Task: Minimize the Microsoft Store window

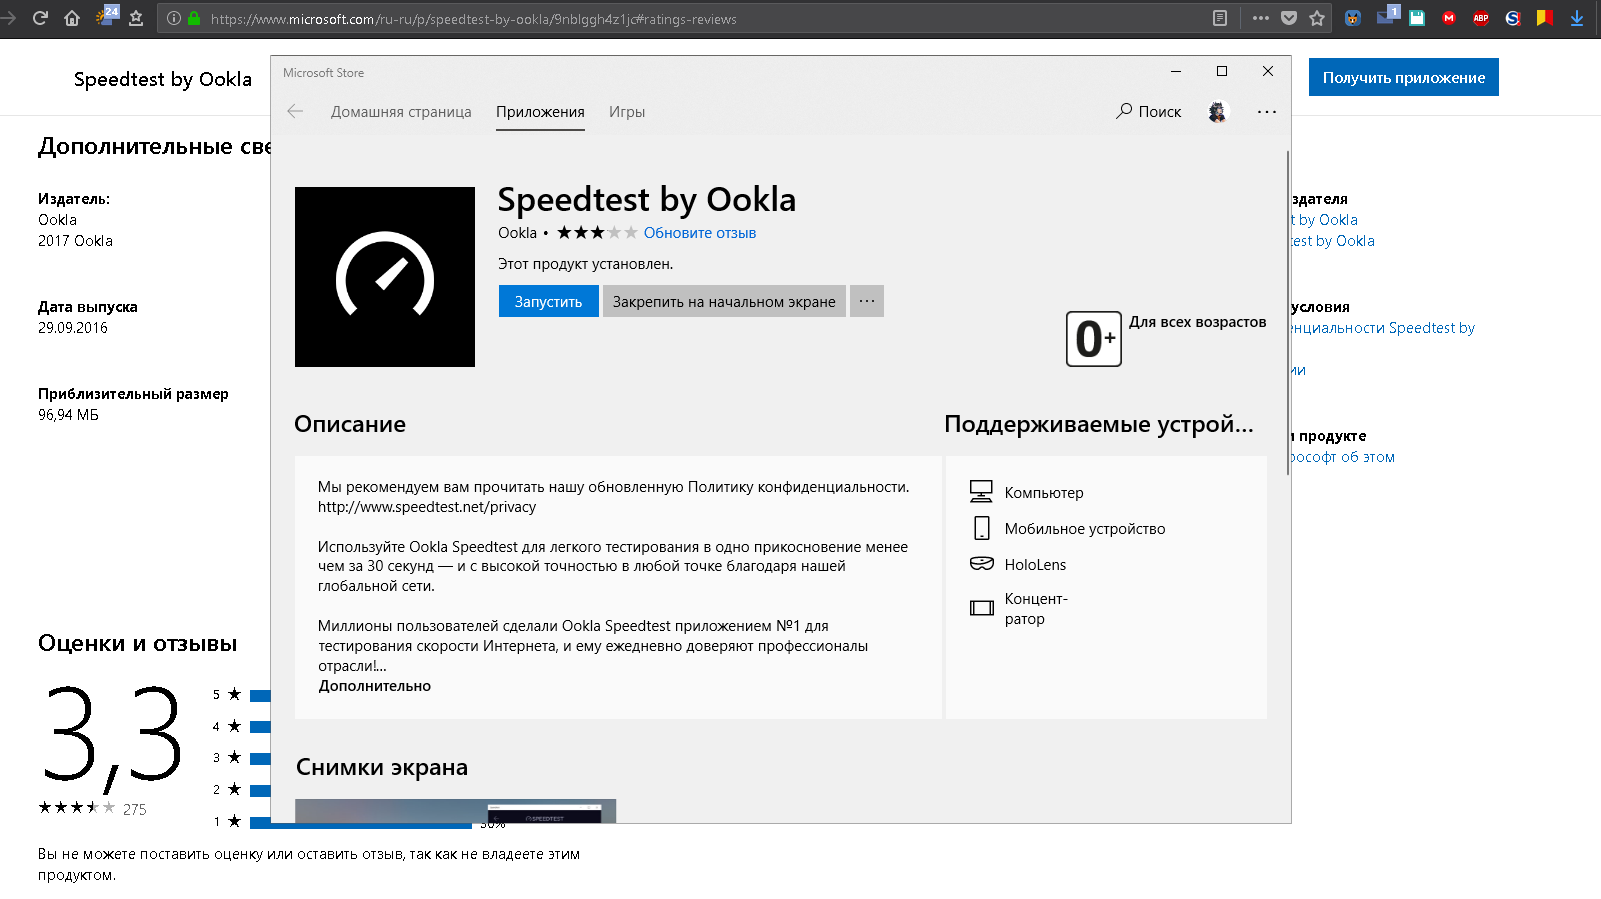Action: click(1176, 71)
